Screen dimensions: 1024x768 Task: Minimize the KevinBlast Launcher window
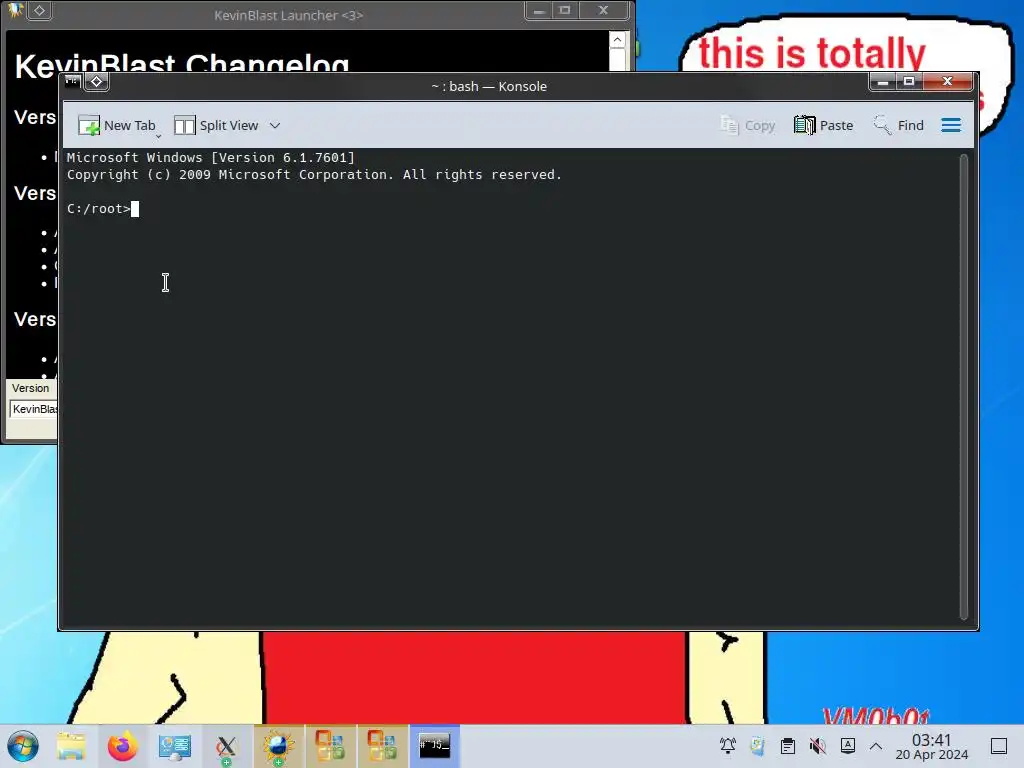[x=539, y=10]
